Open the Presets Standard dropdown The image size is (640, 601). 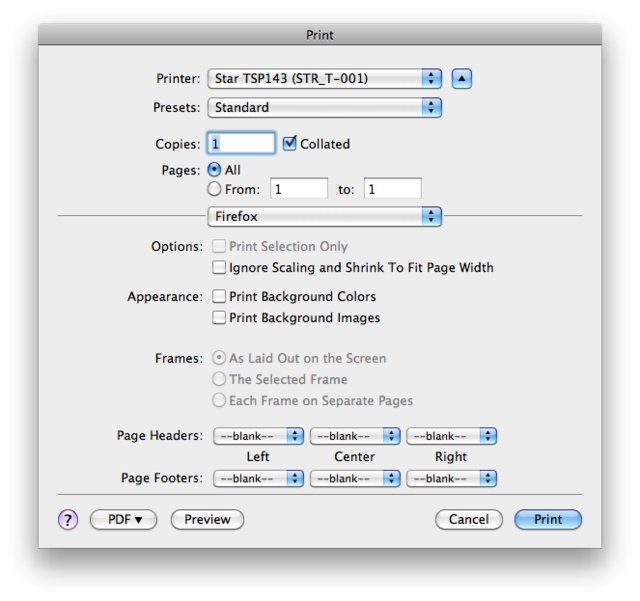pyautogui.click(x=324, y=107)
